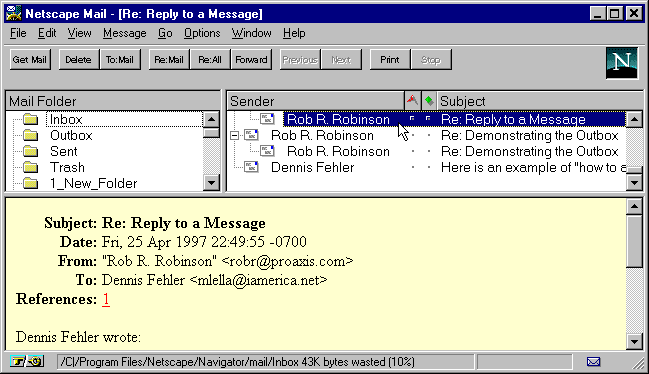Toggle read marker on Dennis Fehler message
The width and height of the screenshot is (649, 374).
(x=429, y=168)
